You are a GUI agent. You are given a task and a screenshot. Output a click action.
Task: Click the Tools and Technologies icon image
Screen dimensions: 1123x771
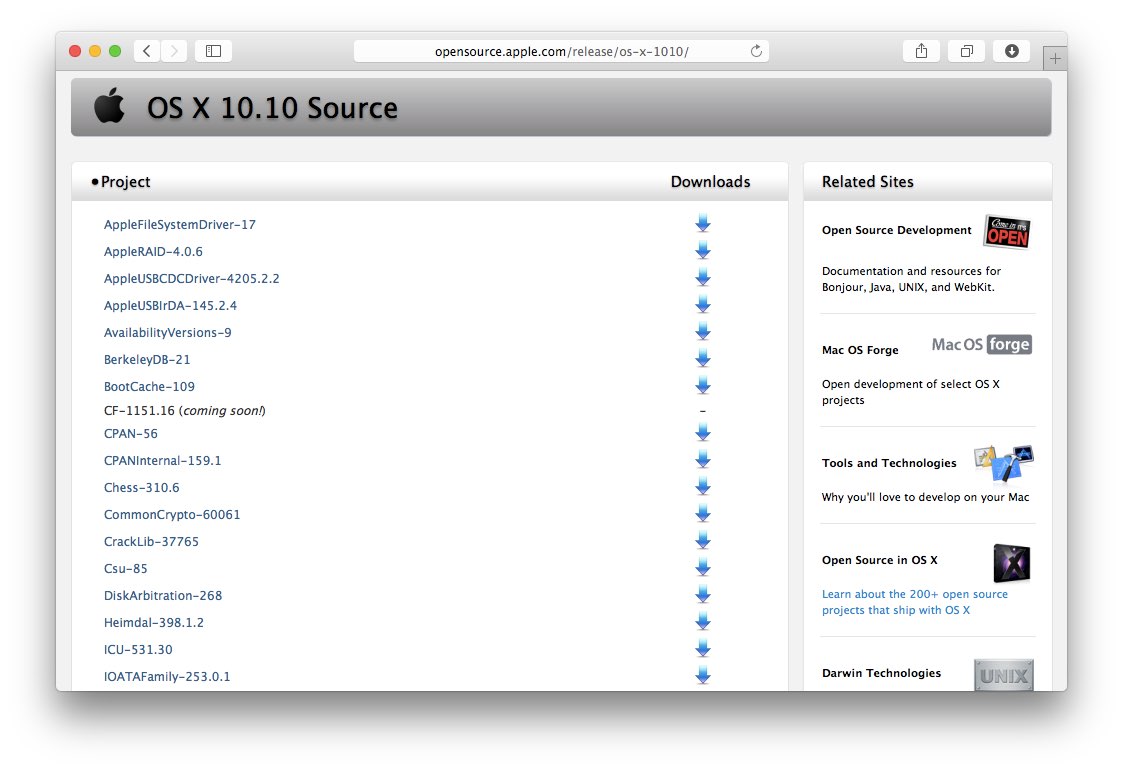(1003, 463)
